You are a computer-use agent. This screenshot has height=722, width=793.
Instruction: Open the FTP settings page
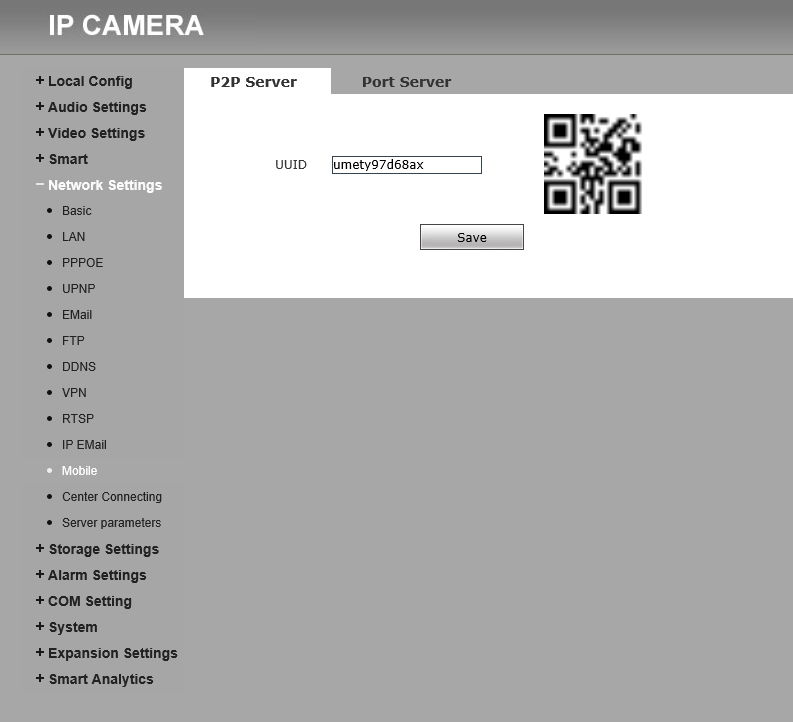point(73,341)
